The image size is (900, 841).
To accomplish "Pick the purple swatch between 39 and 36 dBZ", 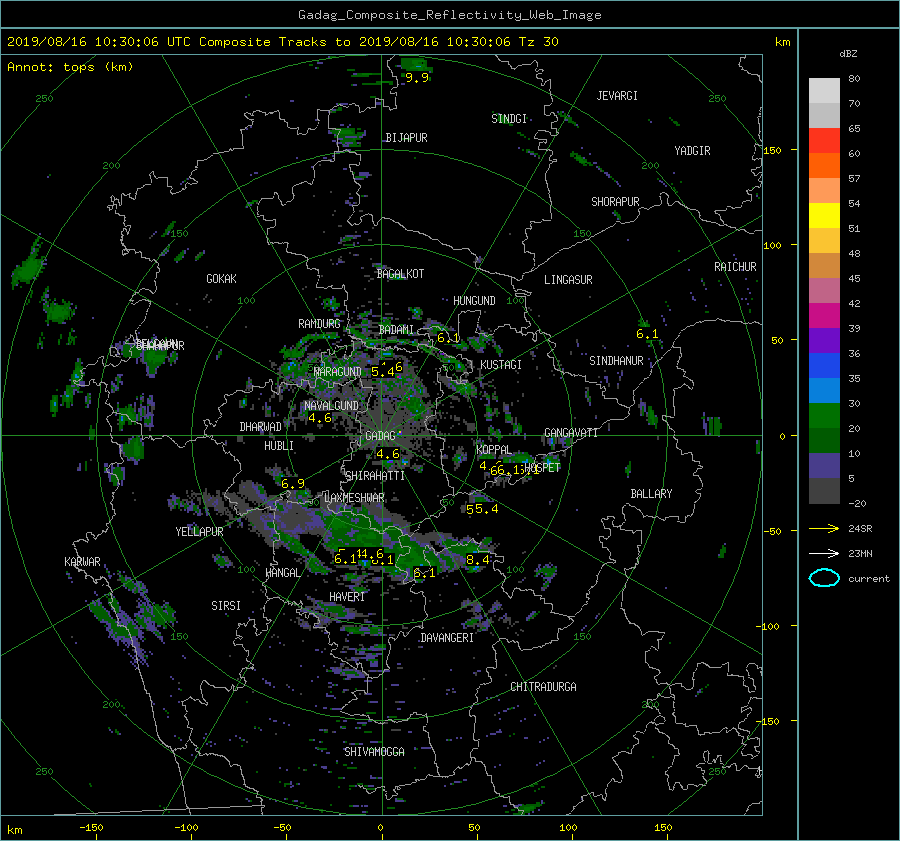I will (x=824, y=341).
